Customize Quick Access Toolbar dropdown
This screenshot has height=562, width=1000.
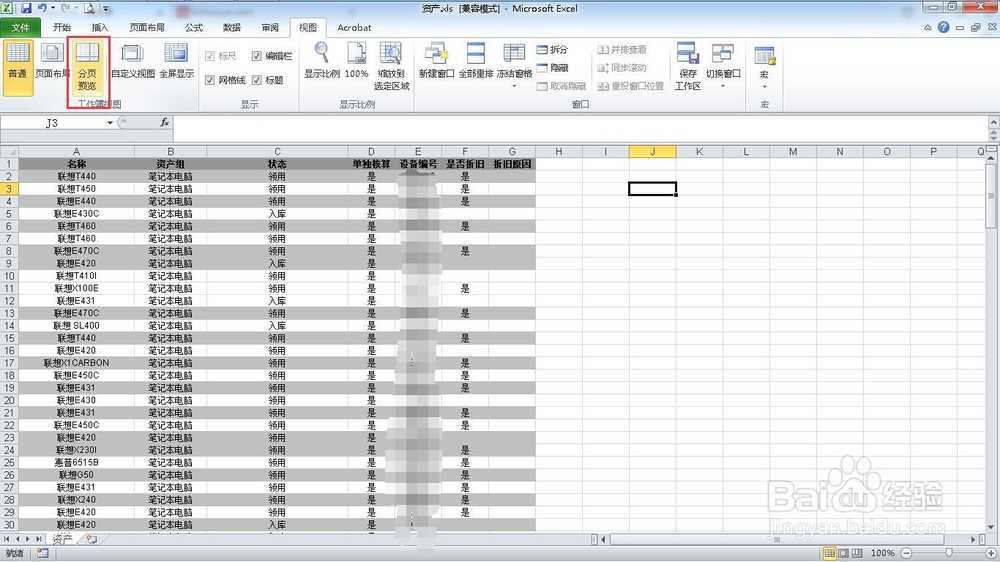click(106, 9)
